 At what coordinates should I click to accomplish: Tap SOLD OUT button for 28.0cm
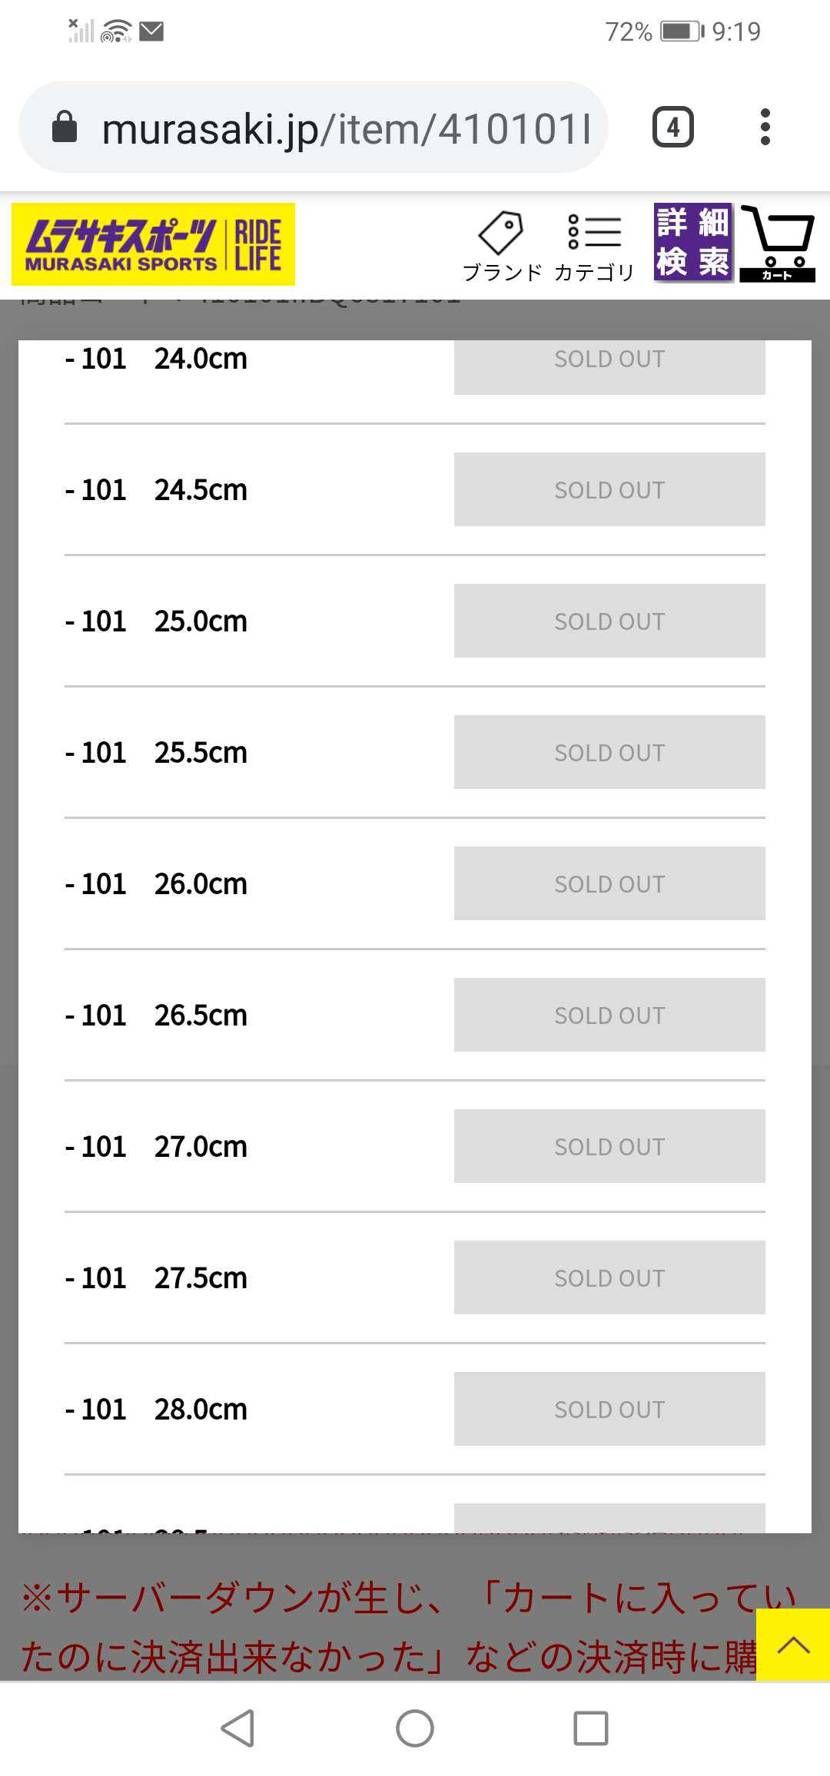pos(609,1409)
